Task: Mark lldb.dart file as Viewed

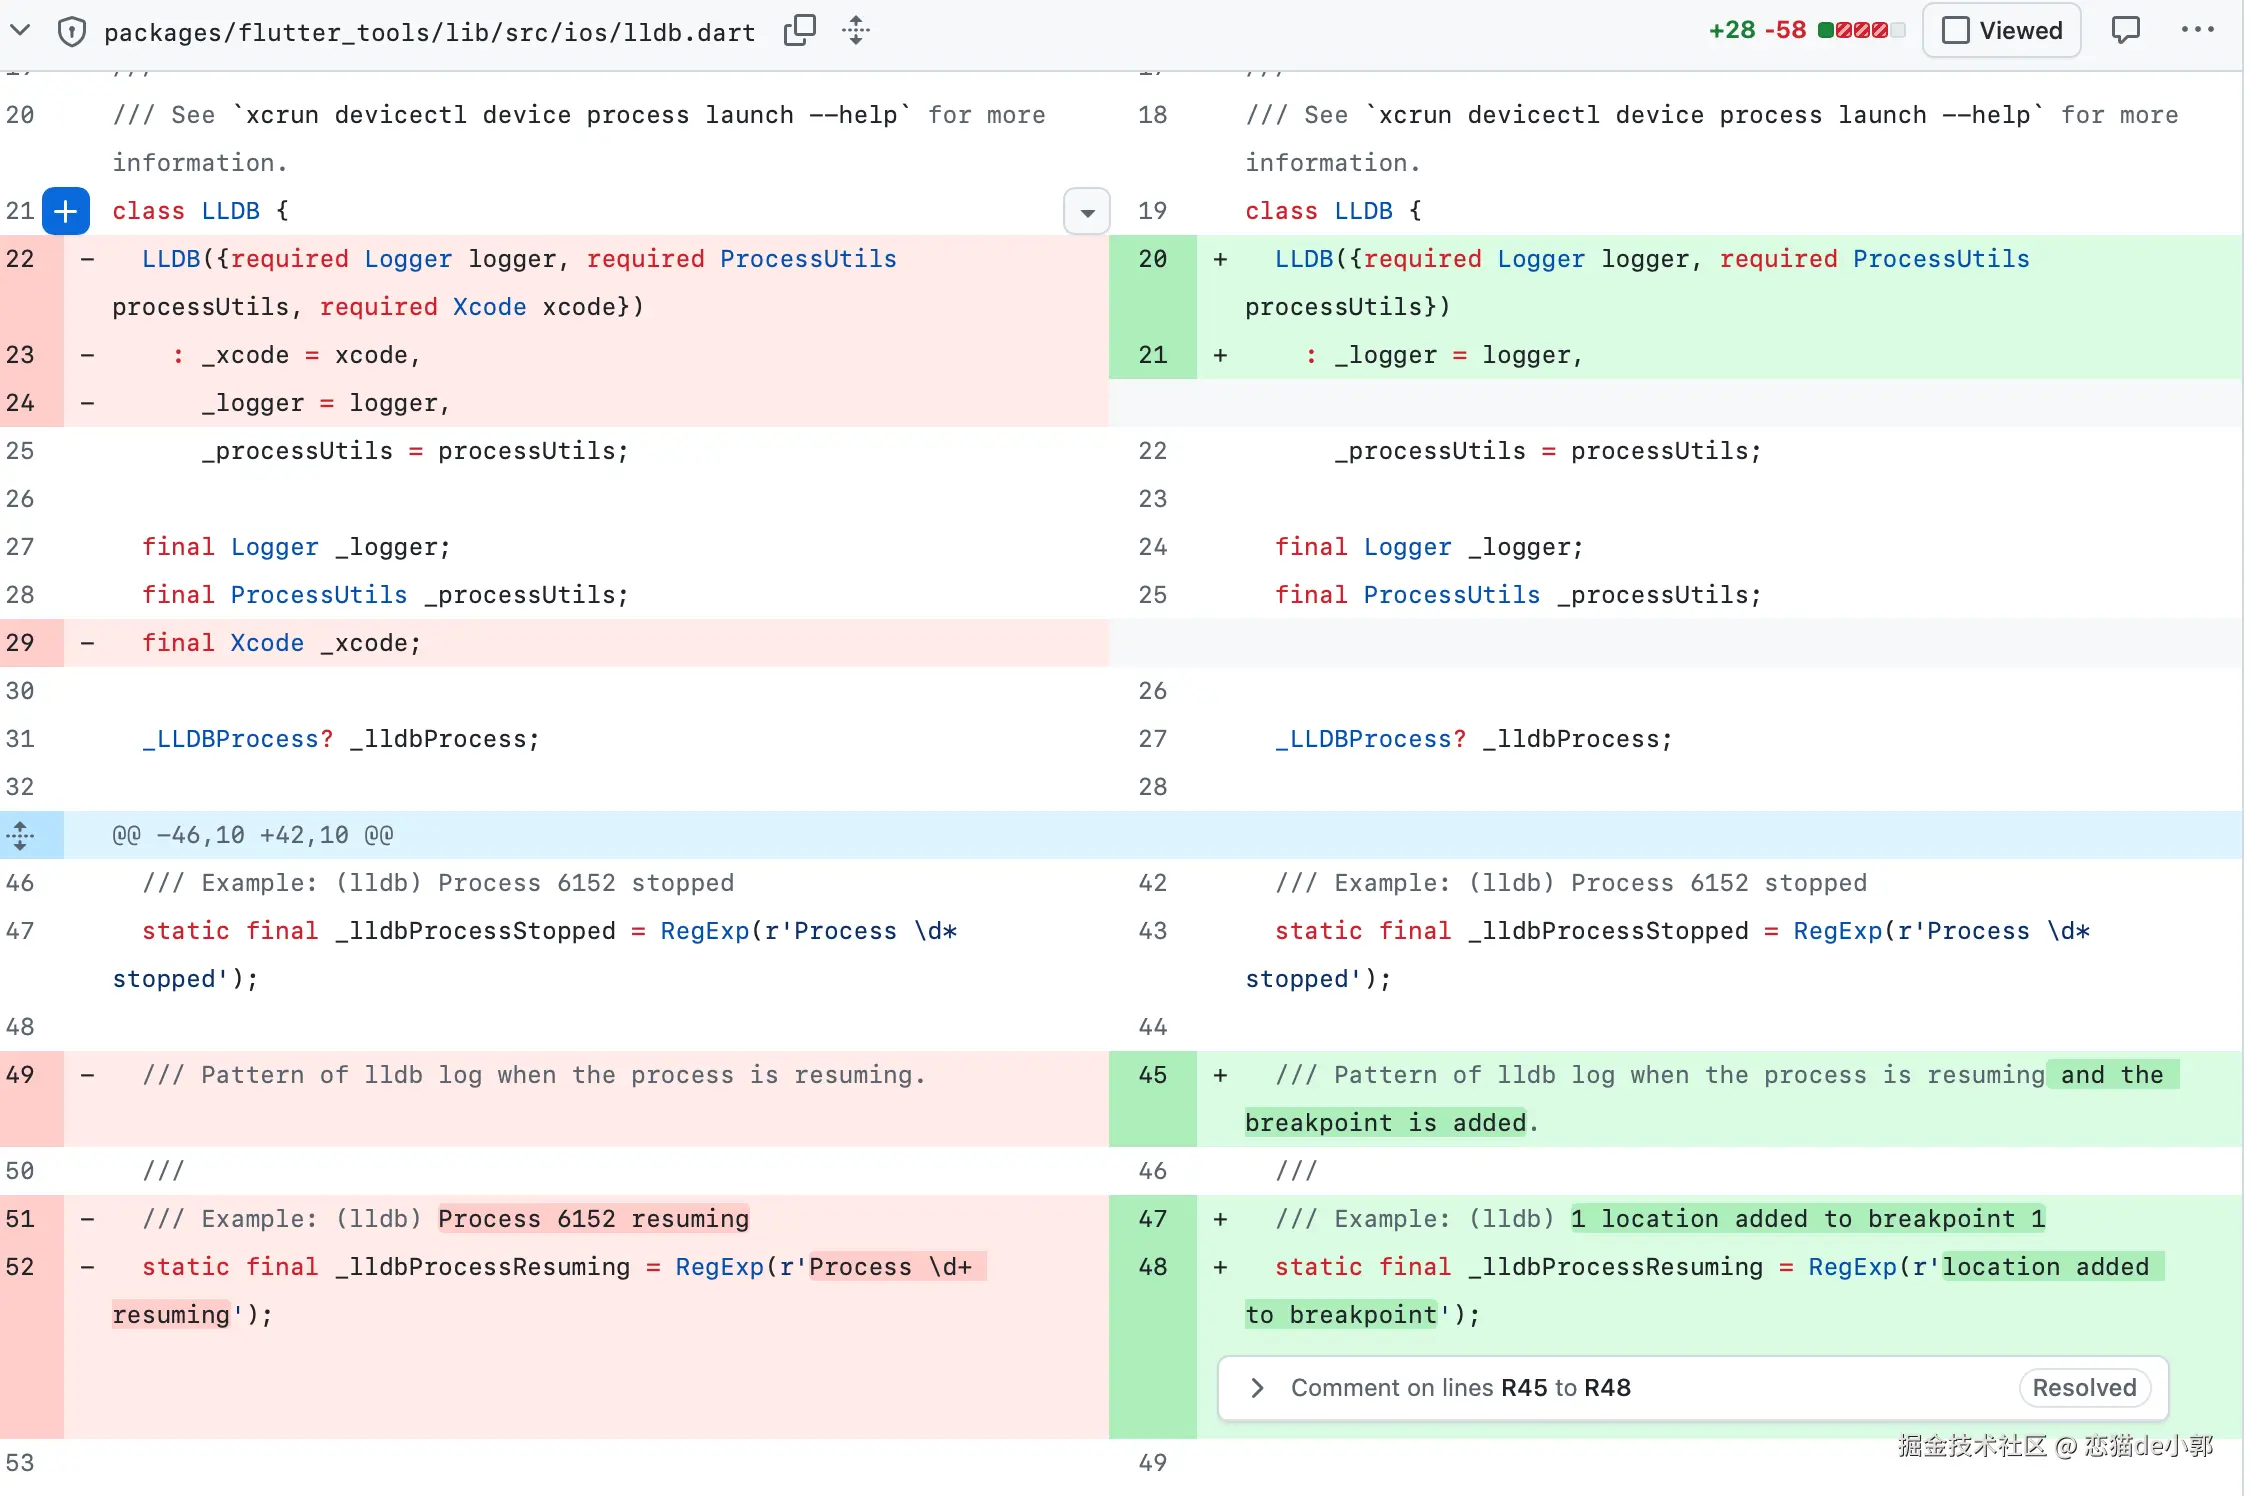Action: pos(2001,31)
